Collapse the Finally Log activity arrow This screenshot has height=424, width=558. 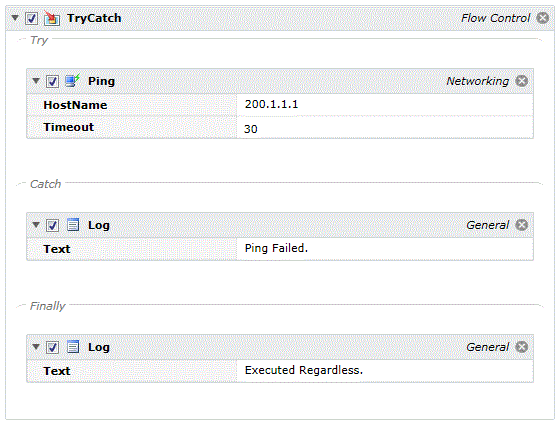click(x=36, y=347)
